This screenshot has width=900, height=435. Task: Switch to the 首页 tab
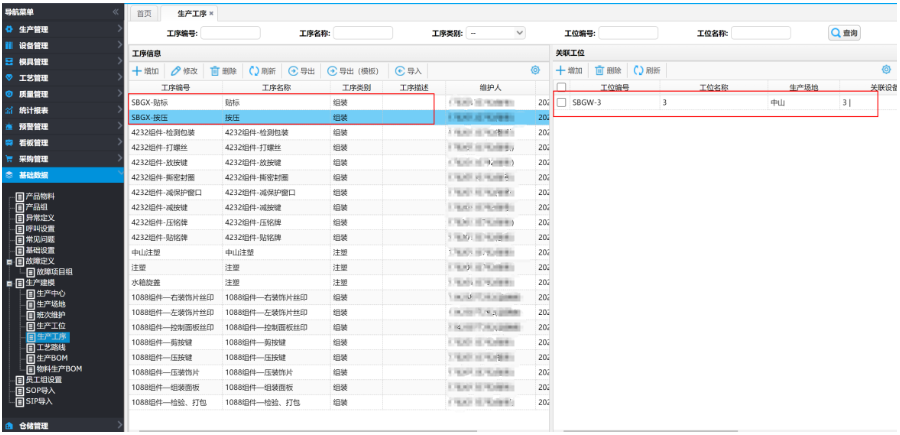pos(145,13)
